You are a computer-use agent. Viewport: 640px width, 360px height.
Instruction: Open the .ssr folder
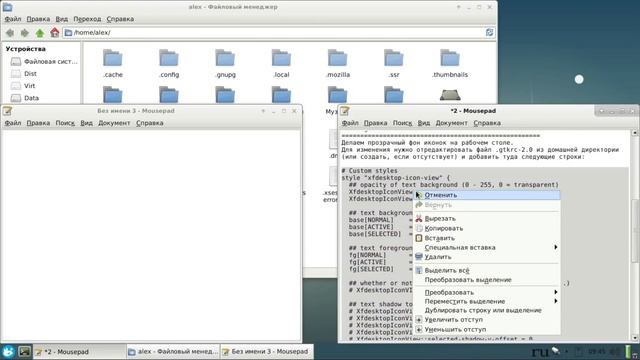(x=394, y=63)
